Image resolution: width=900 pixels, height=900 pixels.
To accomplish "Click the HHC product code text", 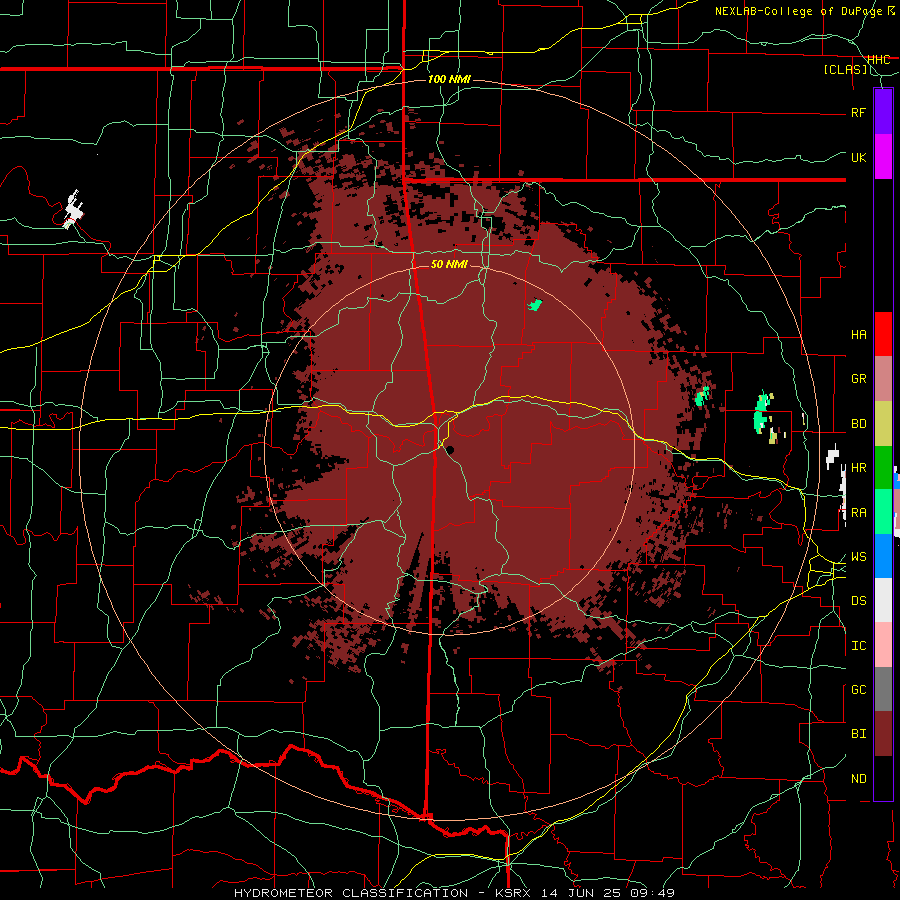I will click(x=879, y=59).
